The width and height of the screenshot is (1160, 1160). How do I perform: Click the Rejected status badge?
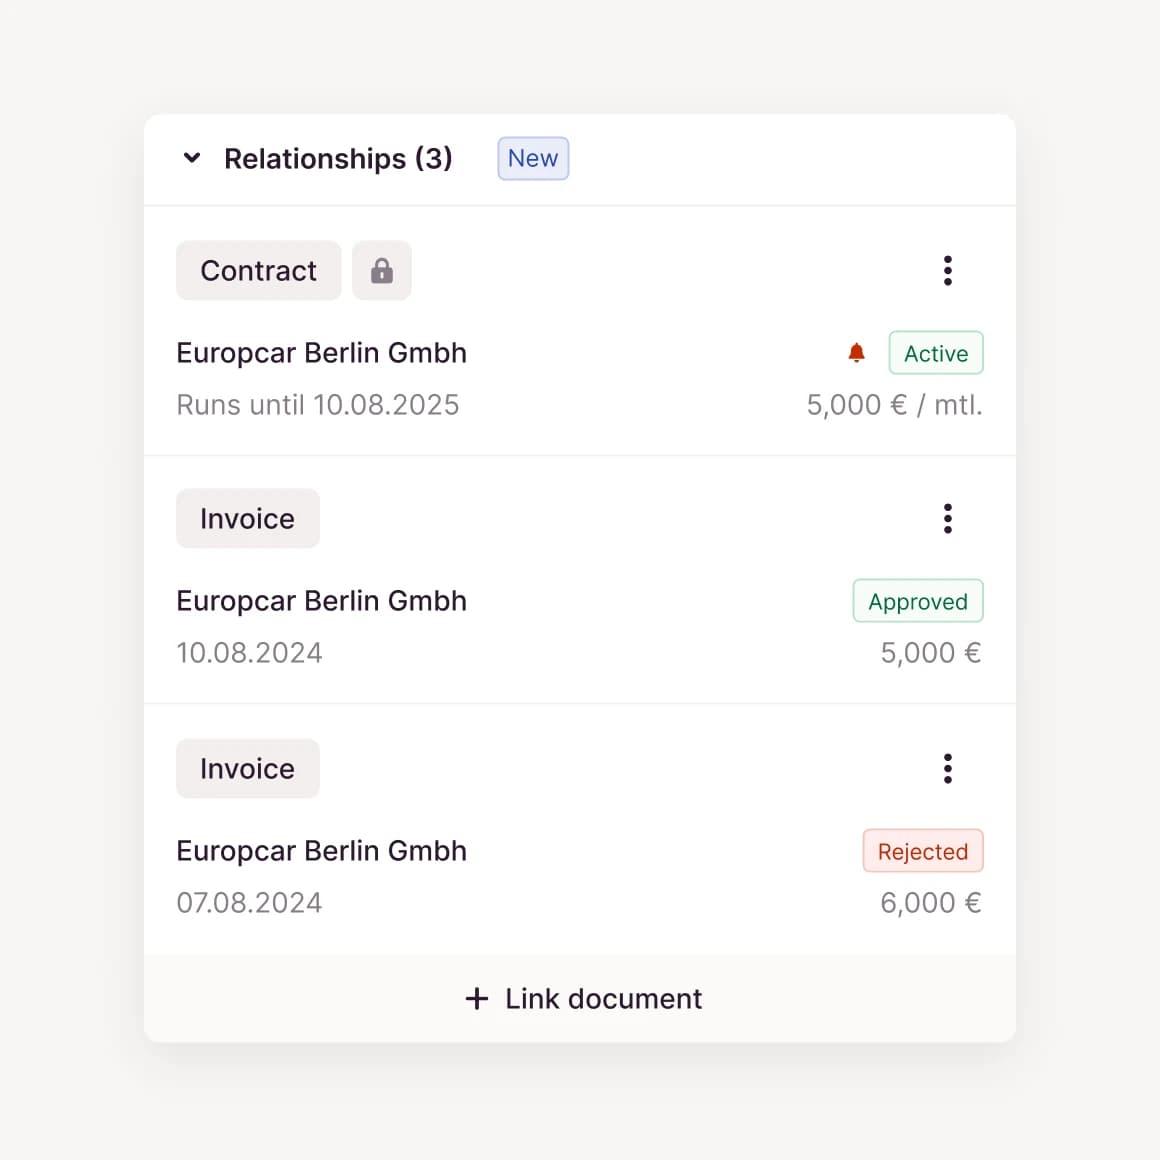pos(922,852)
